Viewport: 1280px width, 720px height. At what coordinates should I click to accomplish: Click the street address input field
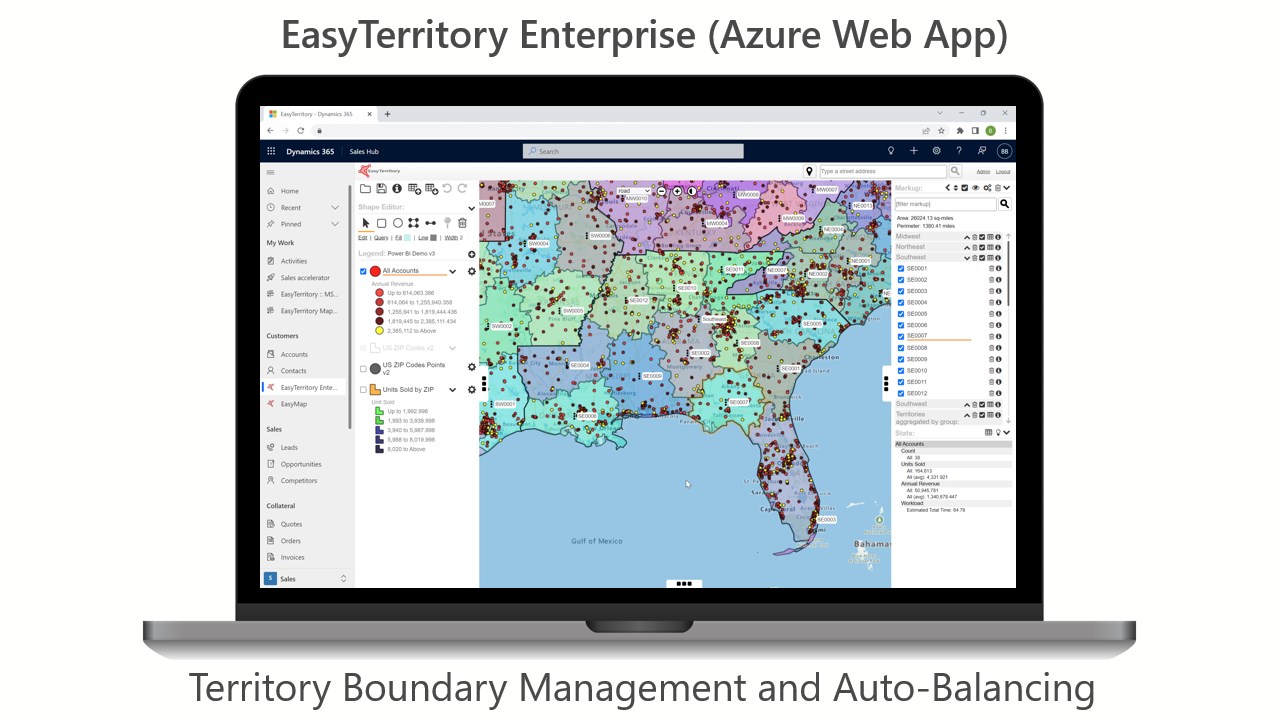coord(882,171)
